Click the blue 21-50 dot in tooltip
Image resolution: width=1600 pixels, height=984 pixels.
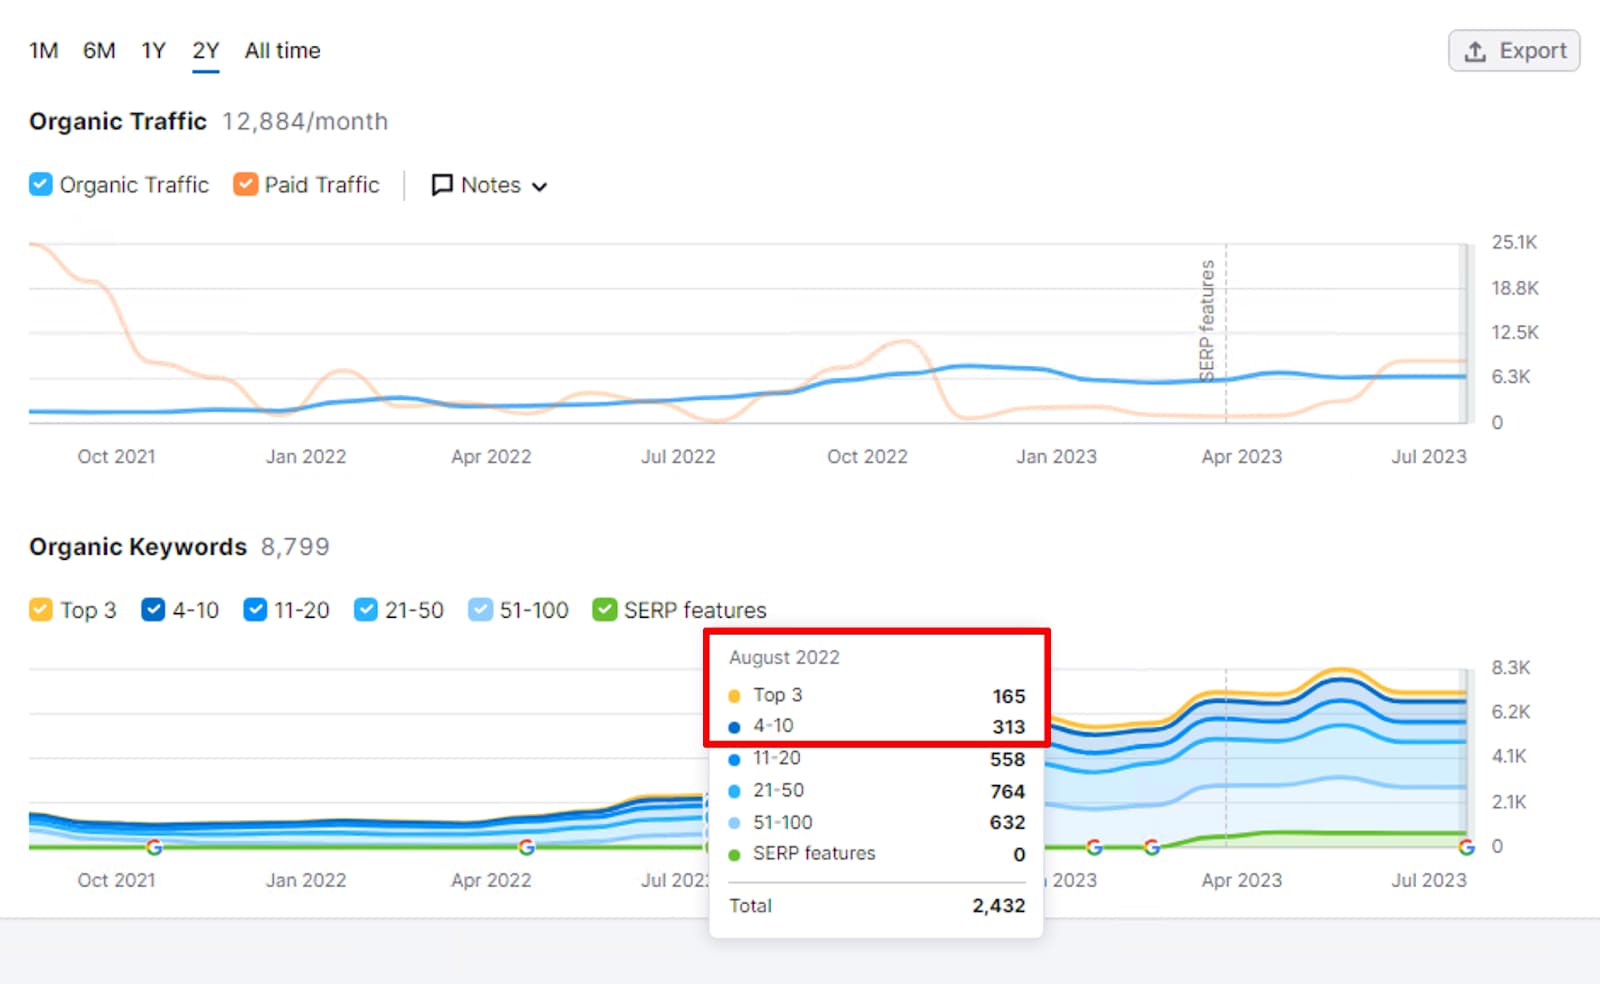point(736,790)
